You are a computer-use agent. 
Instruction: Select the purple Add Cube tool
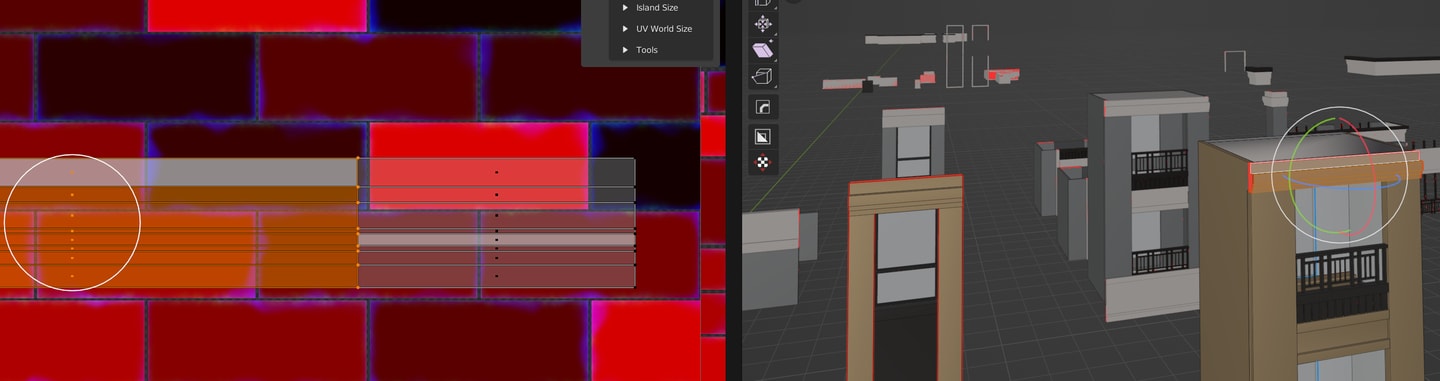[x=763, y=50]
